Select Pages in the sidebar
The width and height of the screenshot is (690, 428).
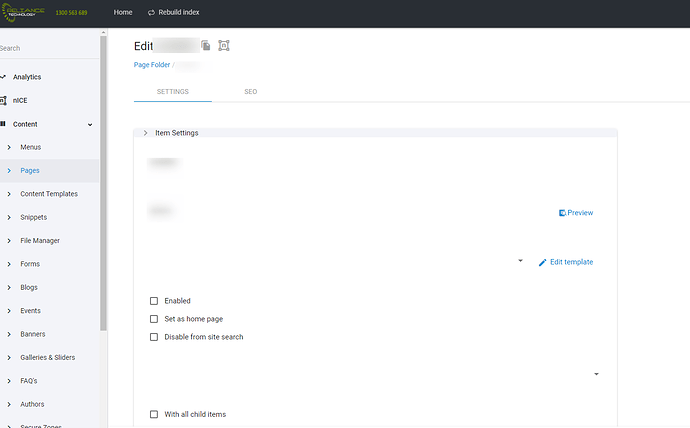tap(30, 171)
